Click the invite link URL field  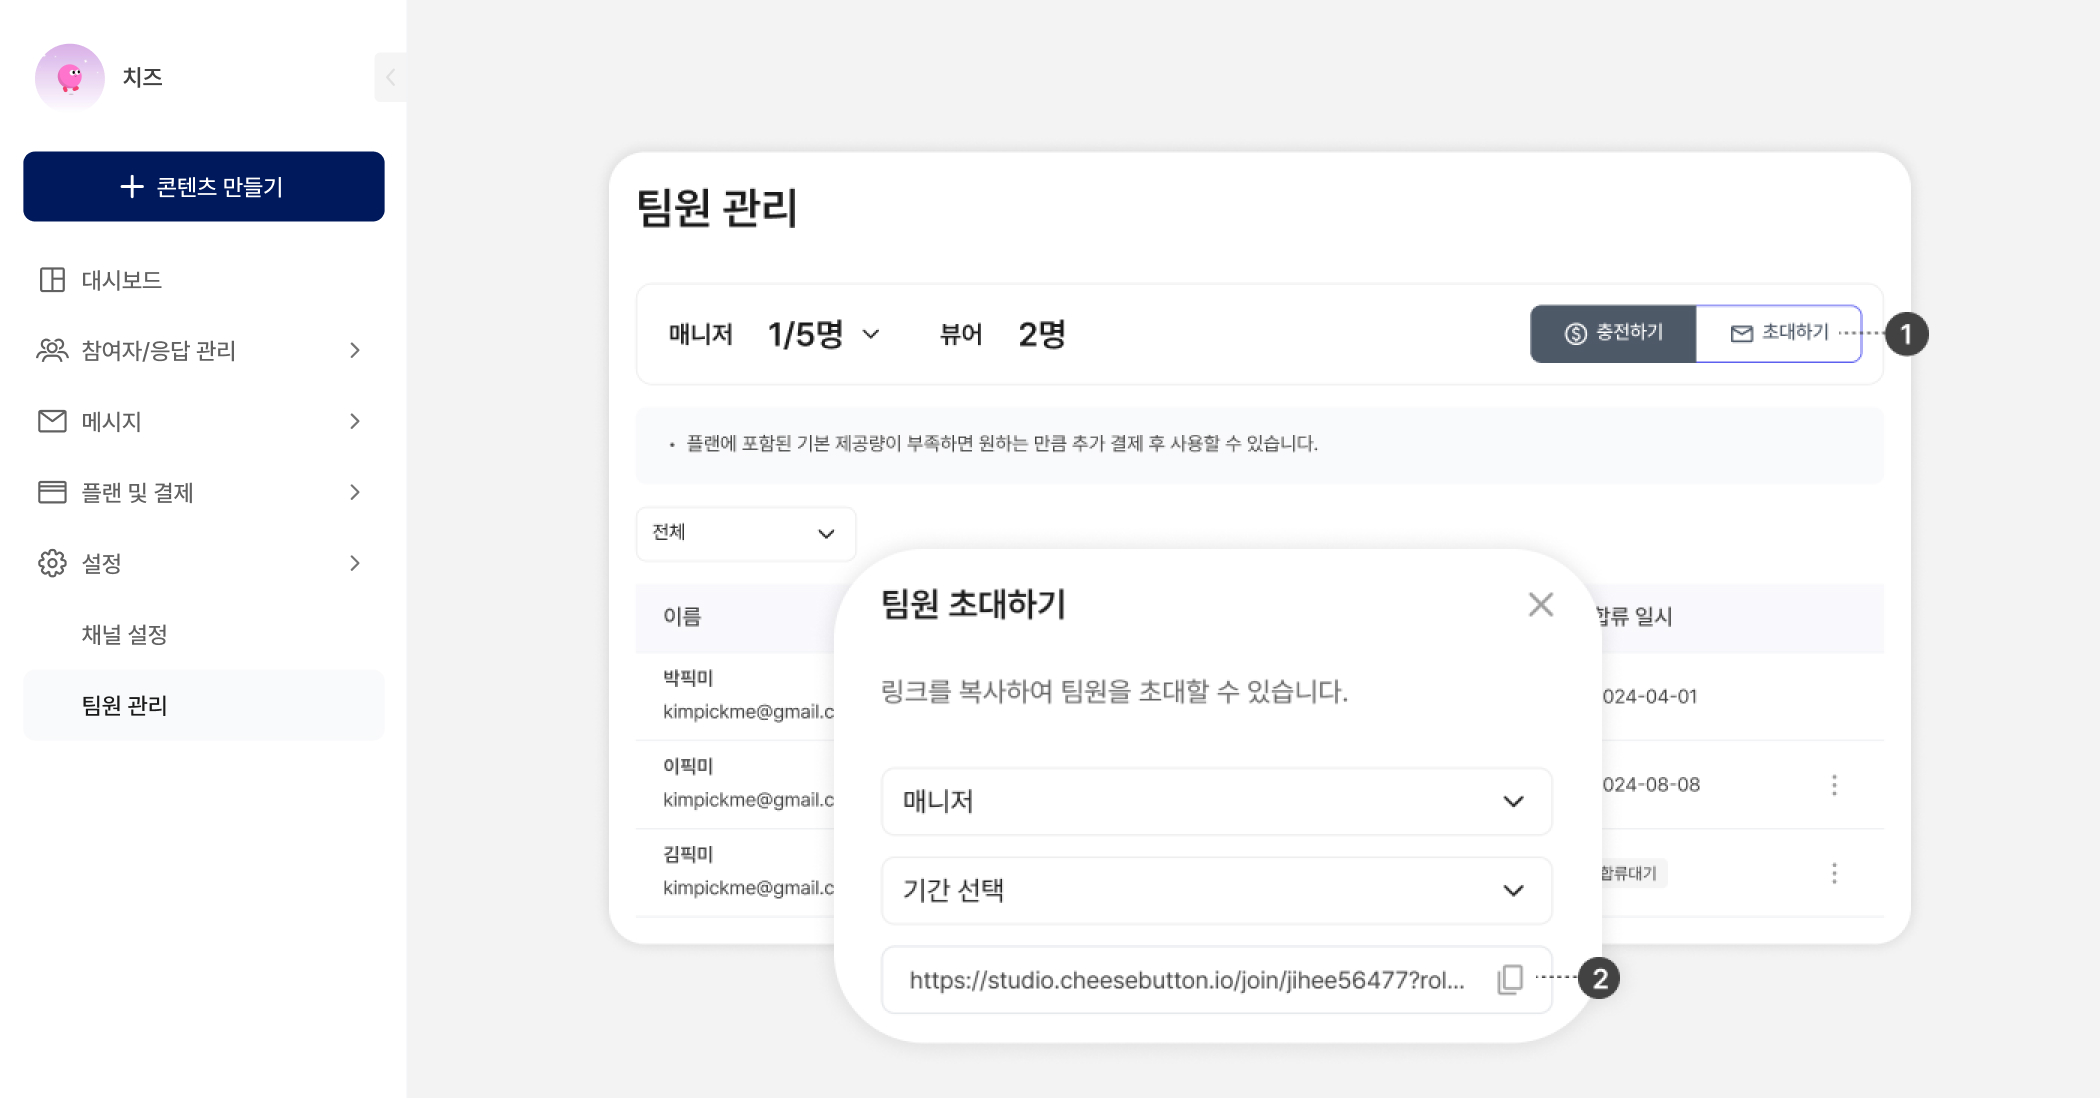click(x=1186, y=980)
